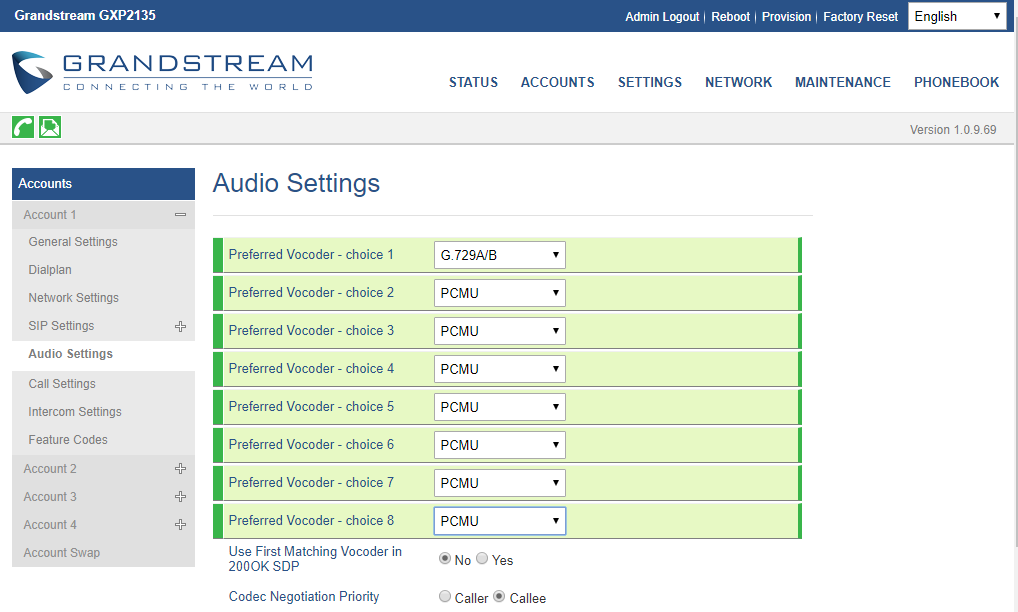This screenshot has height=612, width=1018.
Task: Expand SIP Settings using its plus icon
Action: pos(181,325)
